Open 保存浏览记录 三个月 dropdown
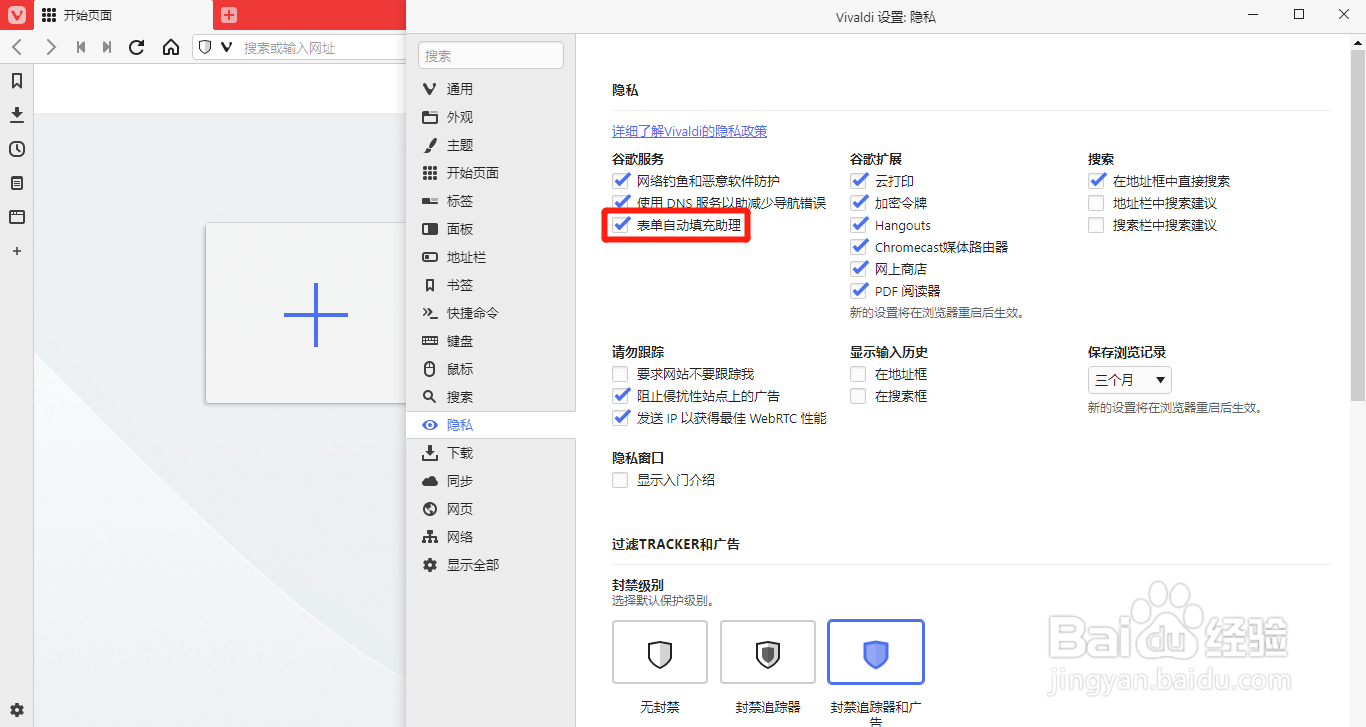This screenshot has width=1366, height=727. pos(1130,380)
